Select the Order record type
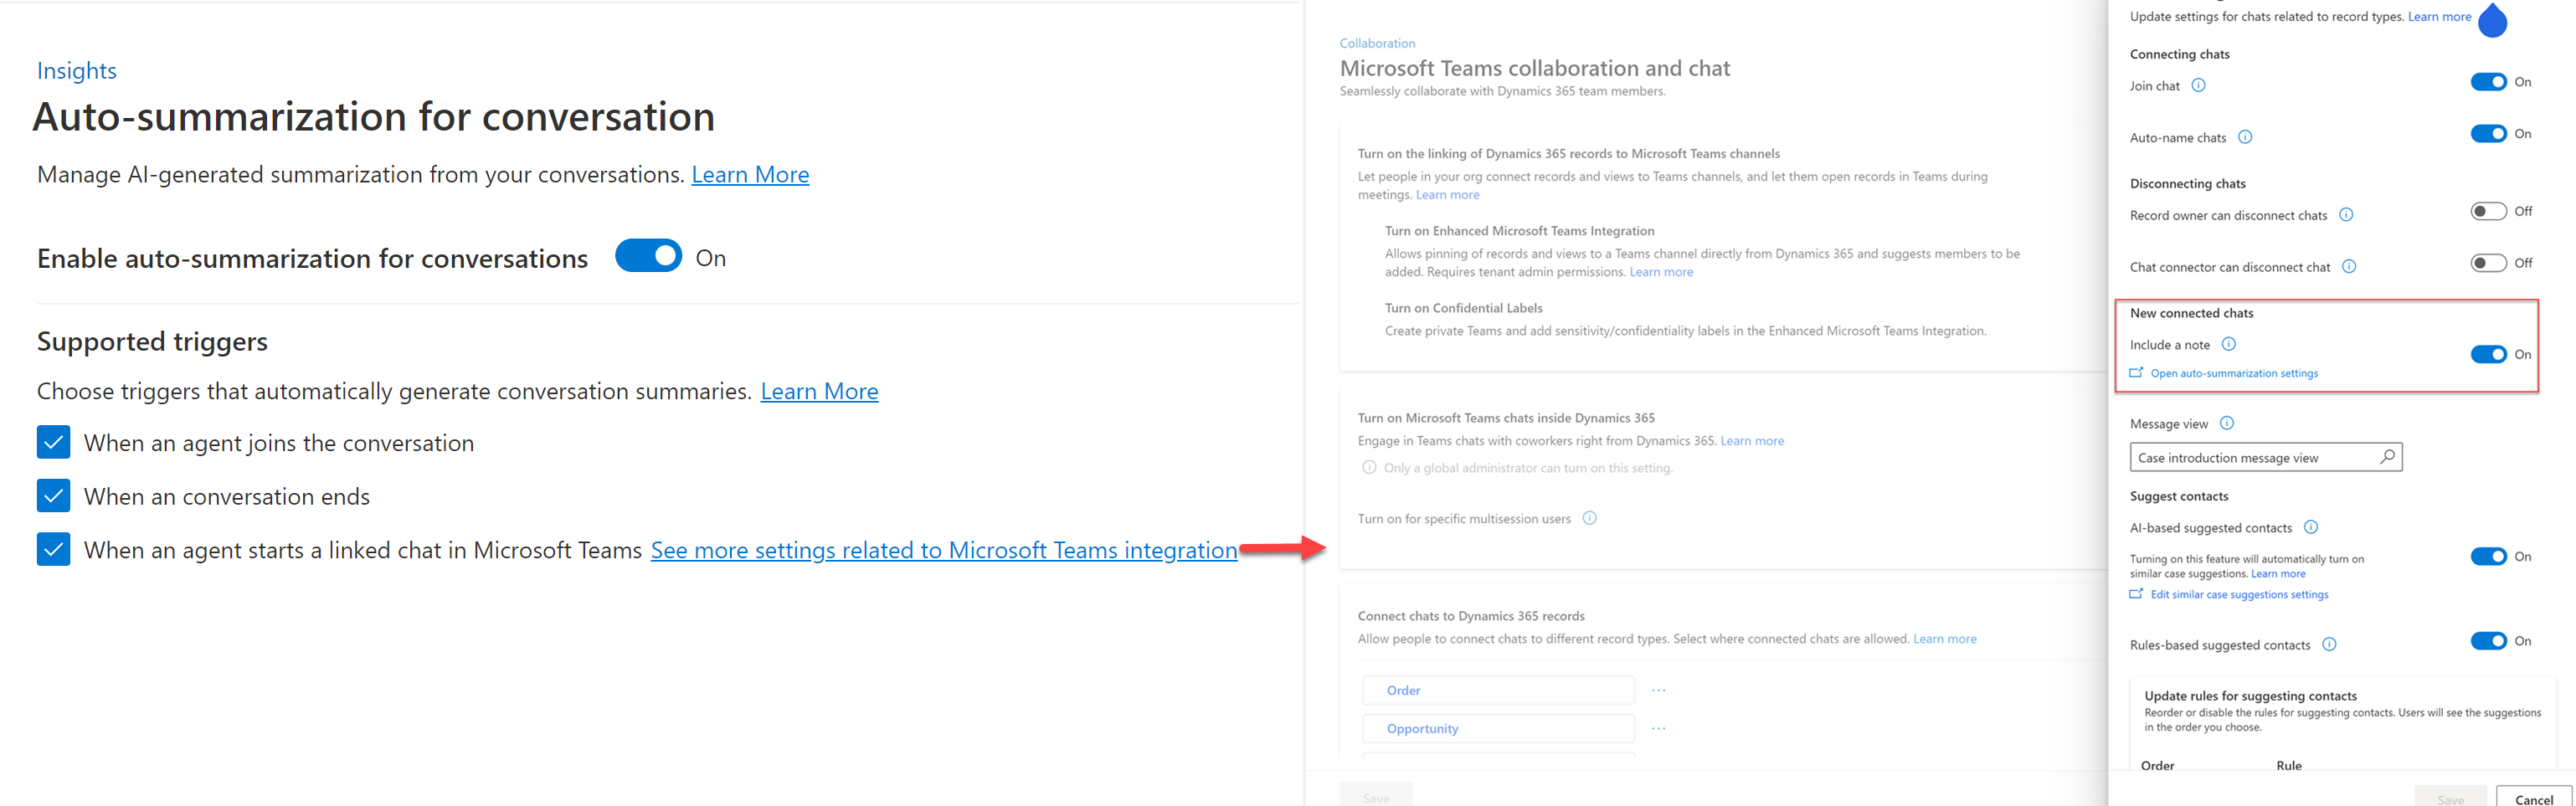 coord(1497,691)
